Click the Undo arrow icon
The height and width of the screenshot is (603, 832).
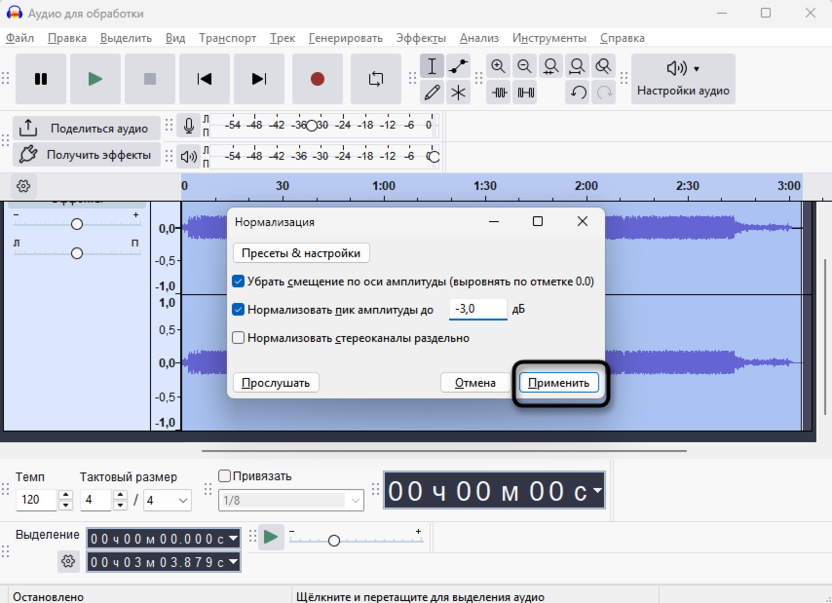578,93
